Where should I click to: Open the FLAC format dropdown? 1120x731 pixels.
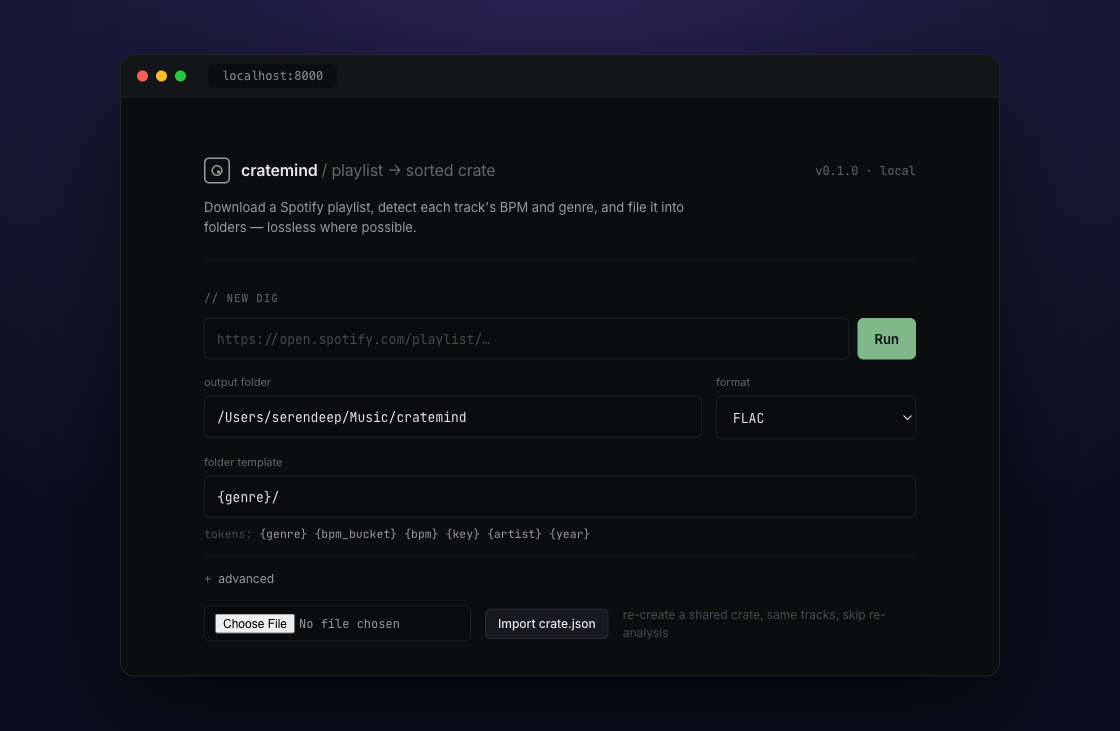pyautogui.click(x=816, y=417)
